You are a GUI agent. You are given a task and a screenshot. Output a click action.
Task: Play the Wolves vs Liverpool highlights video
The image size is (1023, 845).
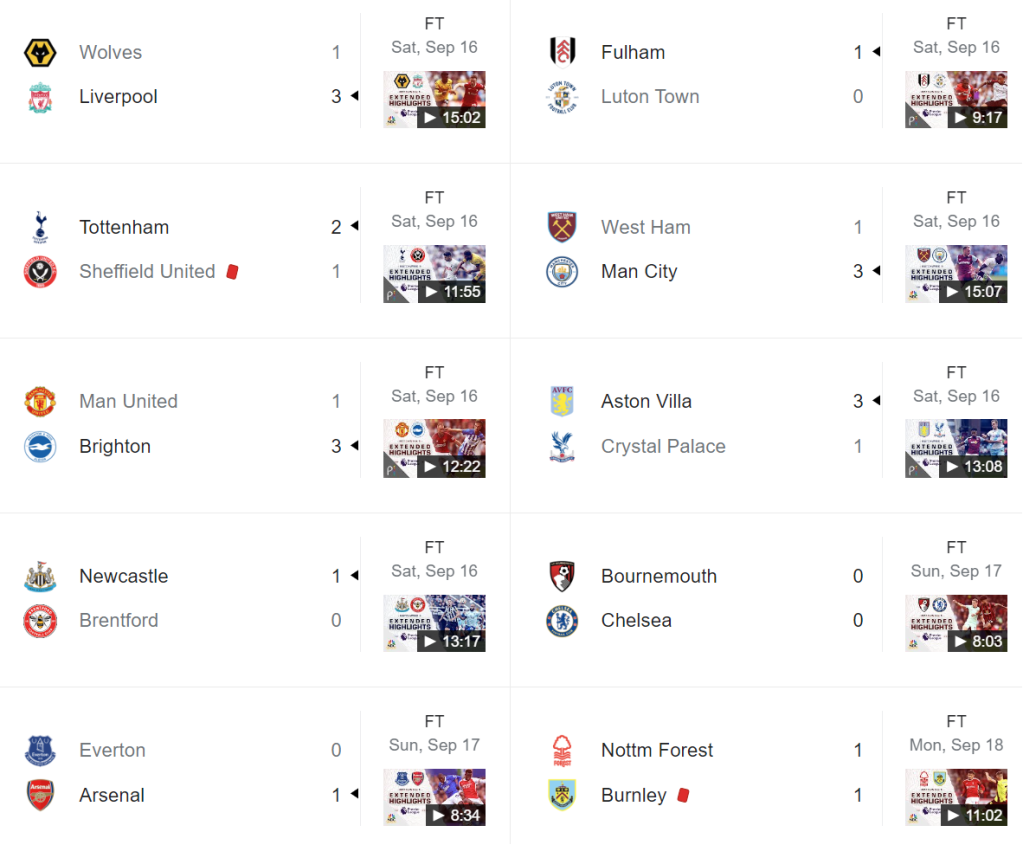[x=434, y=99]
